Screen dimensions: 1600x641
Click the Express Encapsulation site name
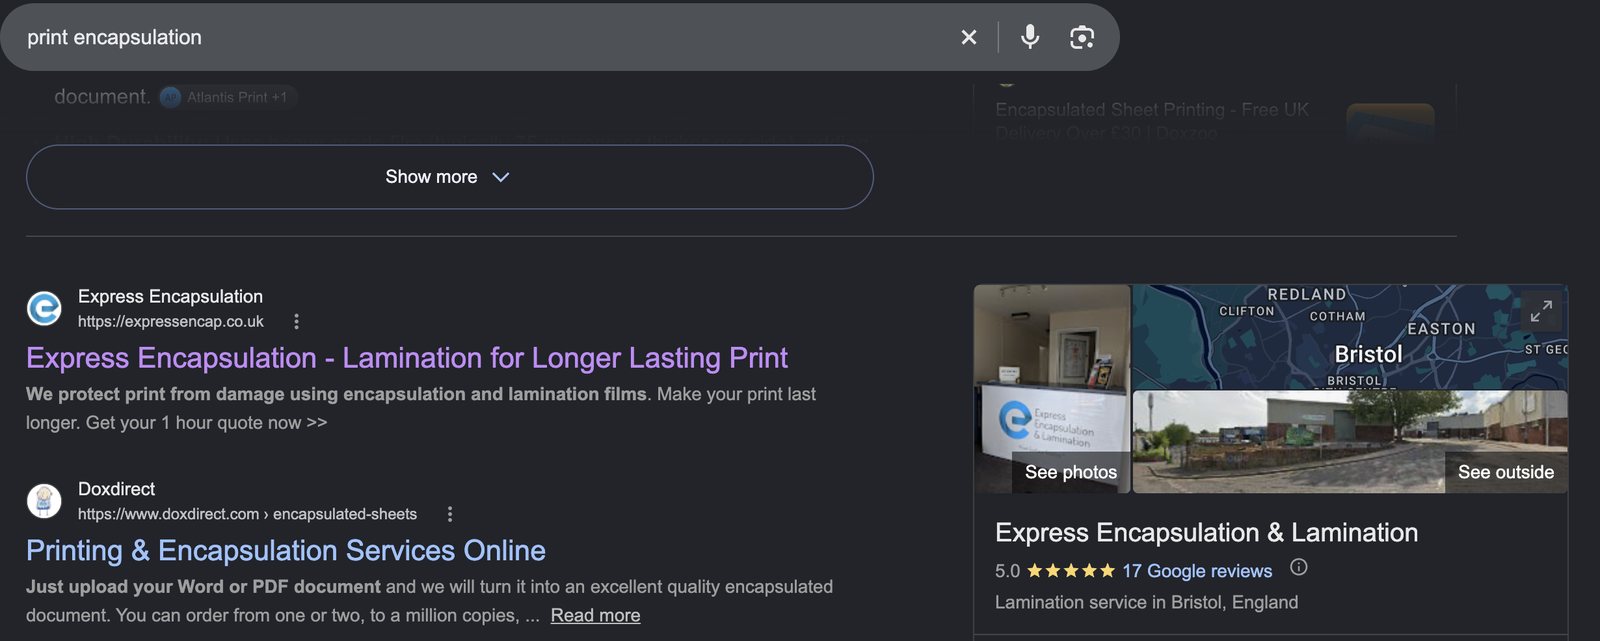(x=170, y=296)
